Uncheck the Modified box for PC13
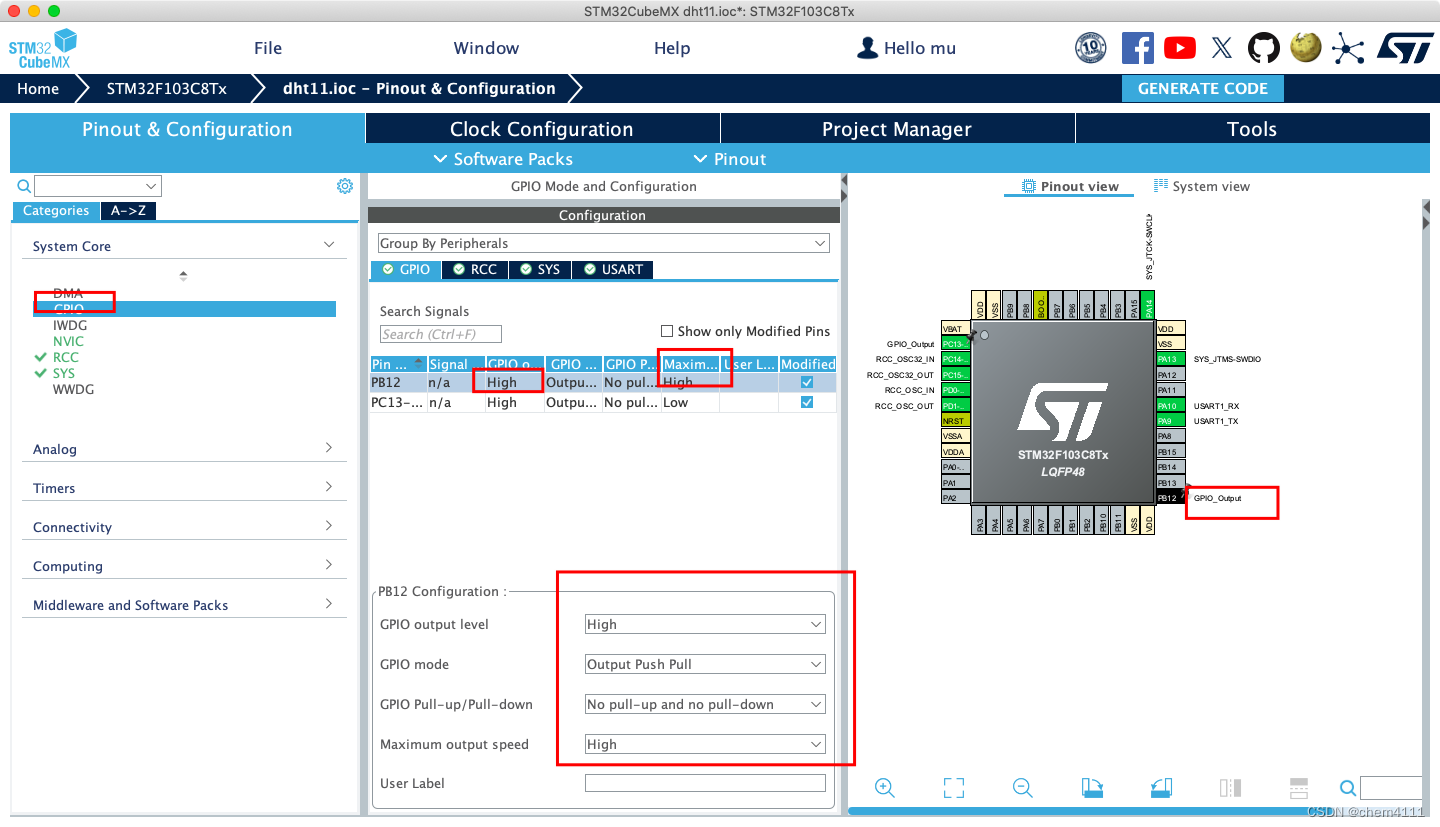 point(807,402)
